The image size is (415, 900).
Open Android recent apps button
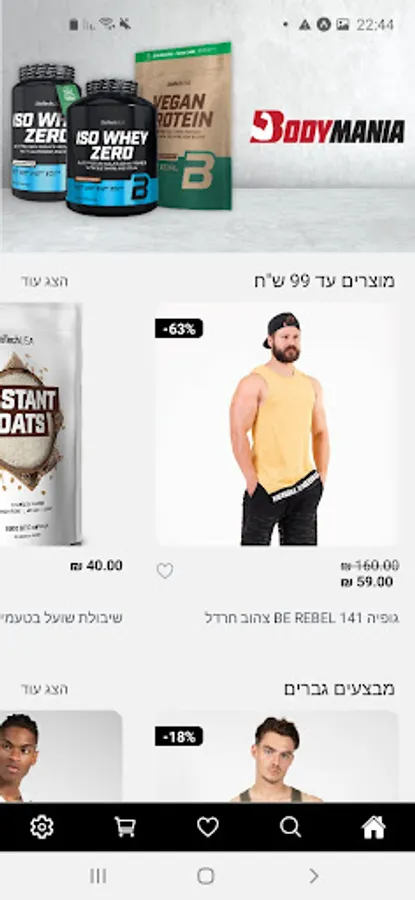(x=98, y=876)
